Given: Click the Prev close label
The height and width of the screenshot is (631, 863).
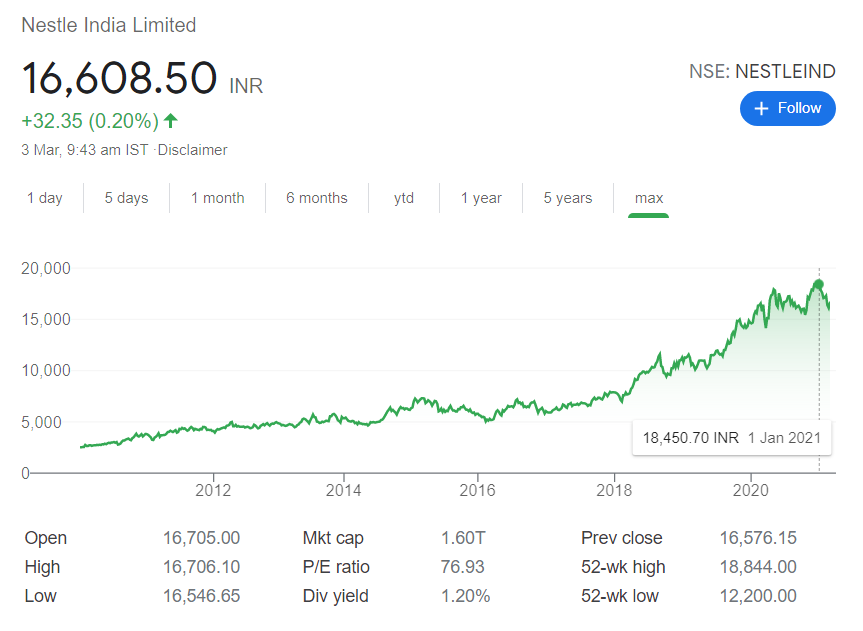Looking at the screenshot, I should 622,538.
